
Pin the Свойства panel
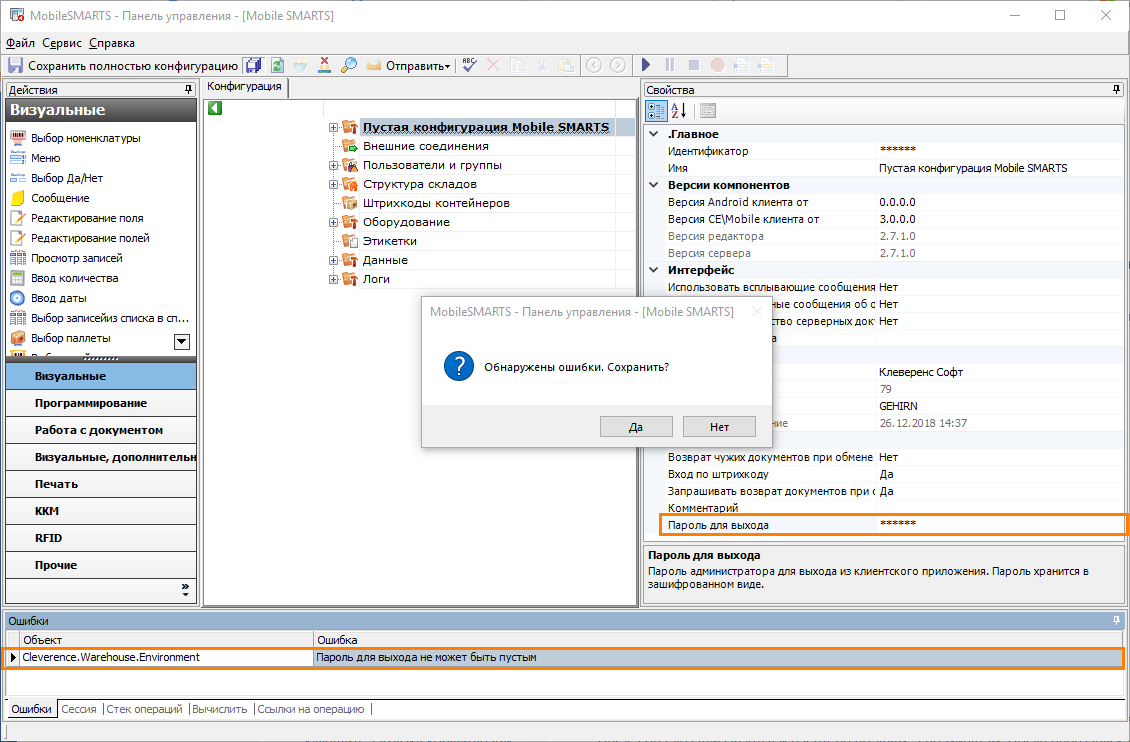point(1116,89)
